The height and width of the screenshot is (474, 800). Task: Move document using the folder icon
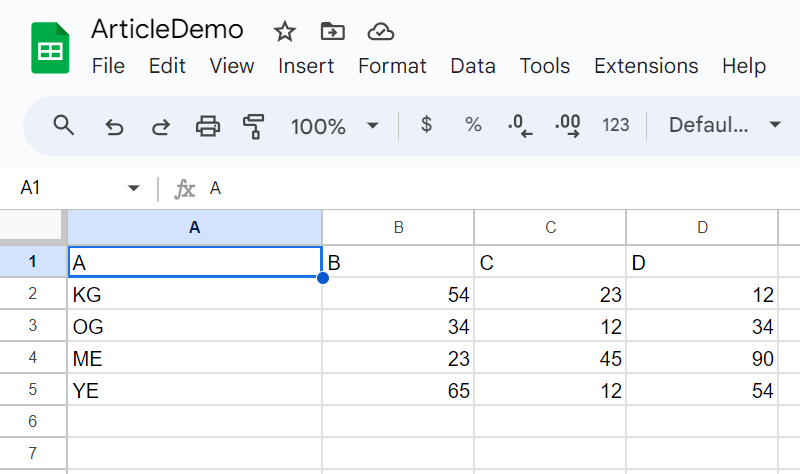tap(333, 32)
